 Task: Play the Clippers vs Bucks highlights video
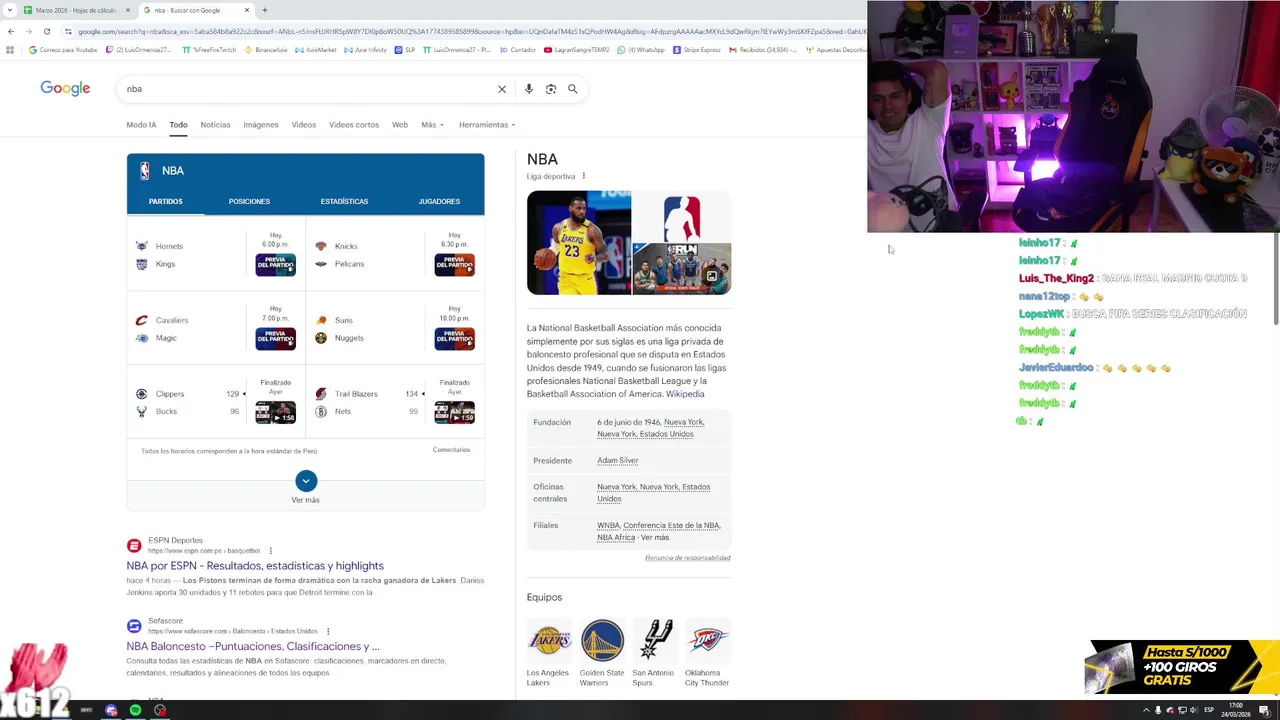point(275,412)
